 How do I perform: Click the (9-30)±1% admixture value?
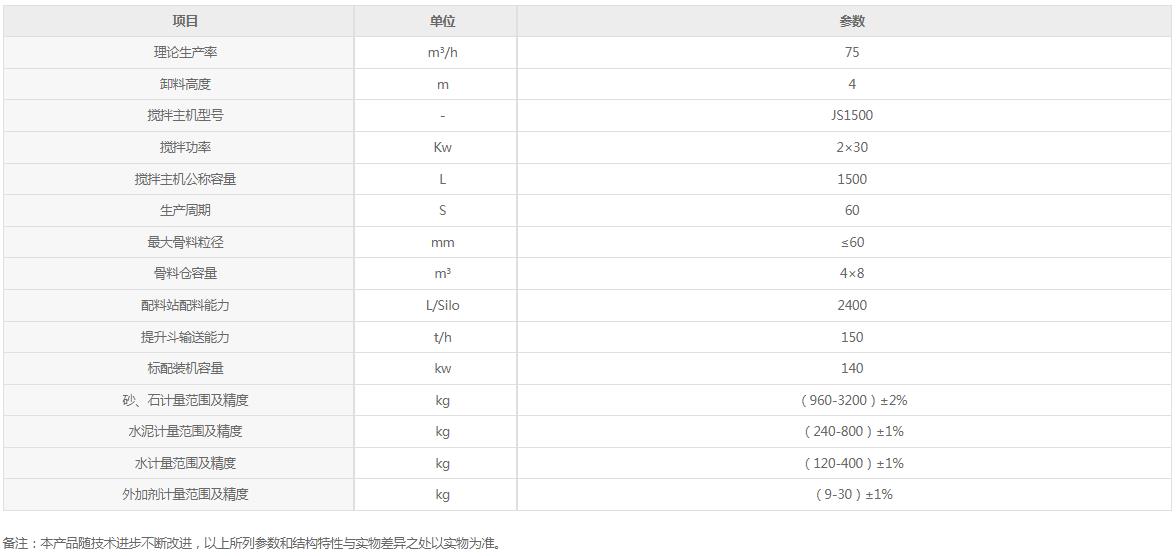pyautogui.click(x=852, y=494)
